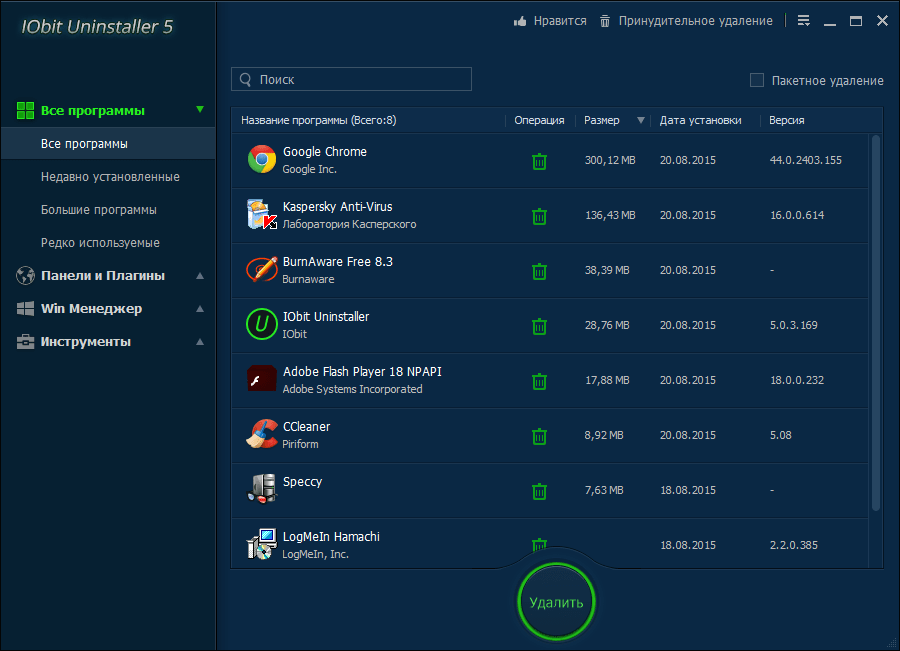Select the Adobe Systems Incorporated text
900x651 pixels.
[352, 389]
